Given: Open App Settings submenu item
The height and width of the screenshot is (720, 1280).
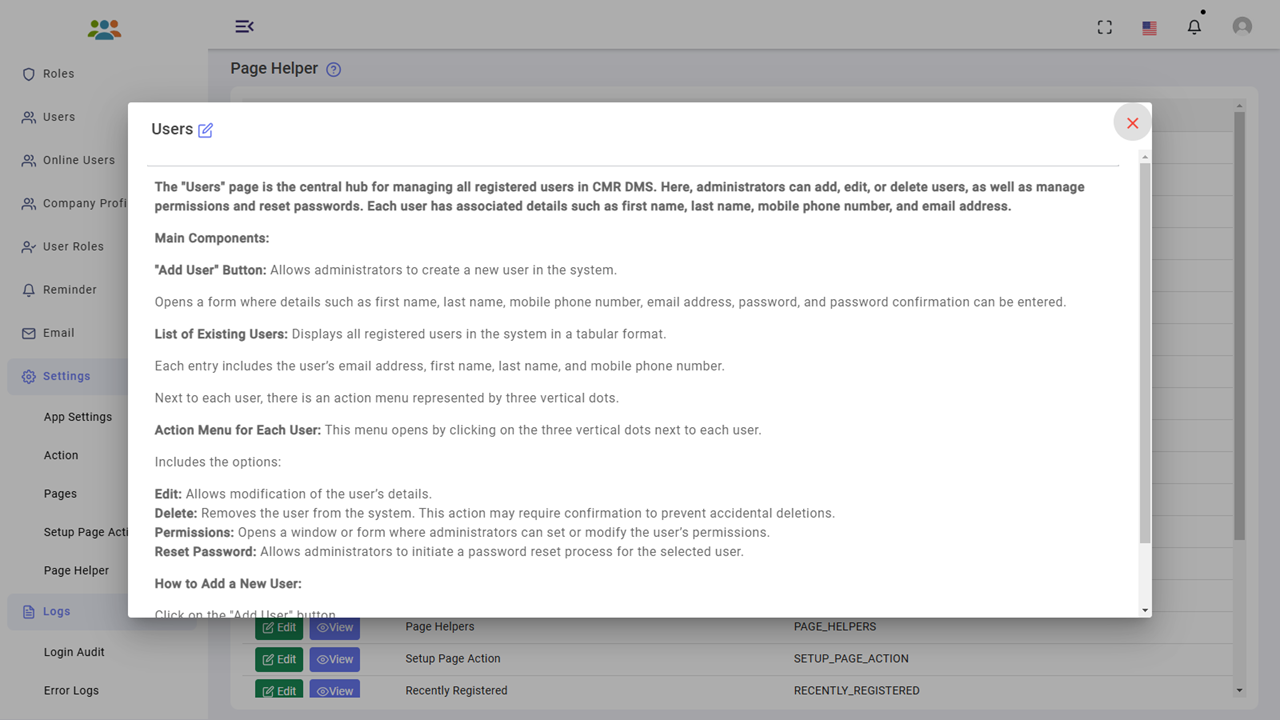Looking at the screenshot, I should pos(78,417).
